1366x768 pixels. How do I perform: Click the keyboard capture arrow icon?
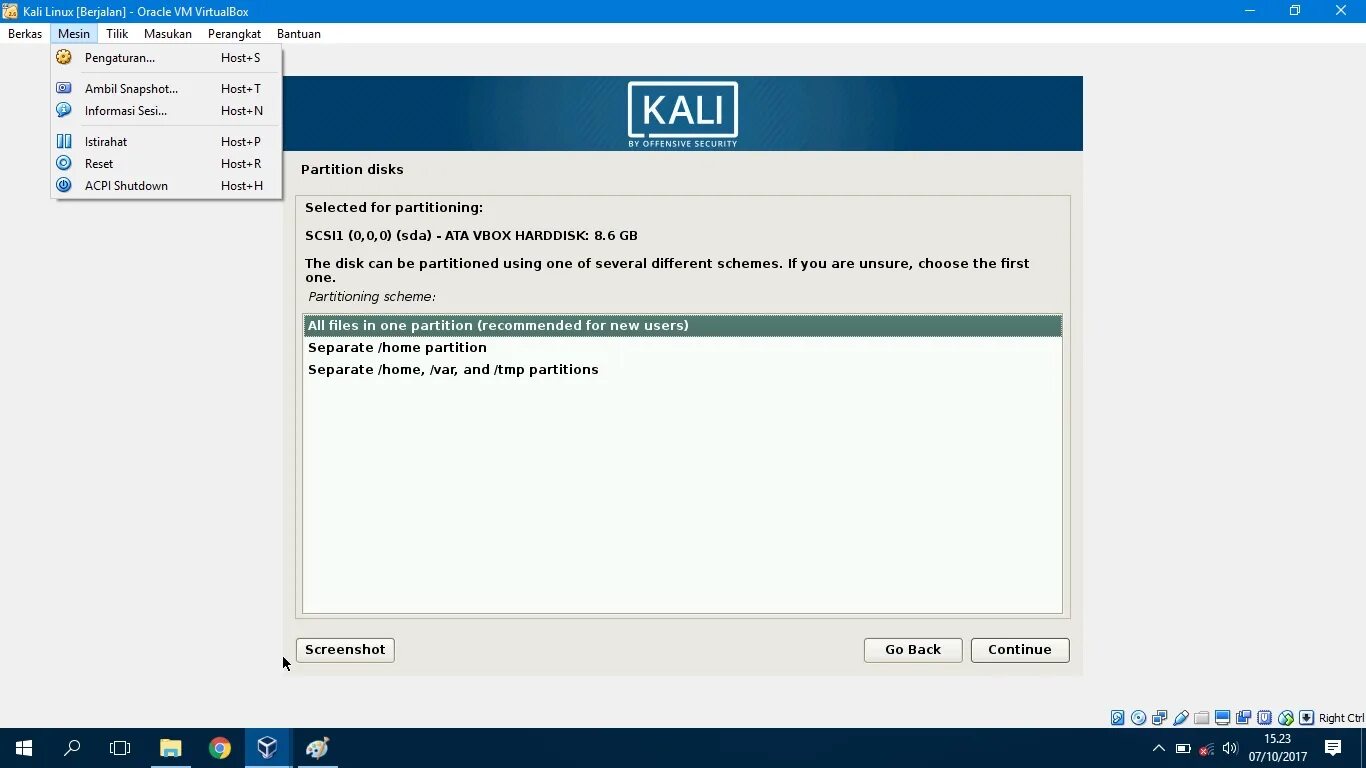[x=1306, y=718]
